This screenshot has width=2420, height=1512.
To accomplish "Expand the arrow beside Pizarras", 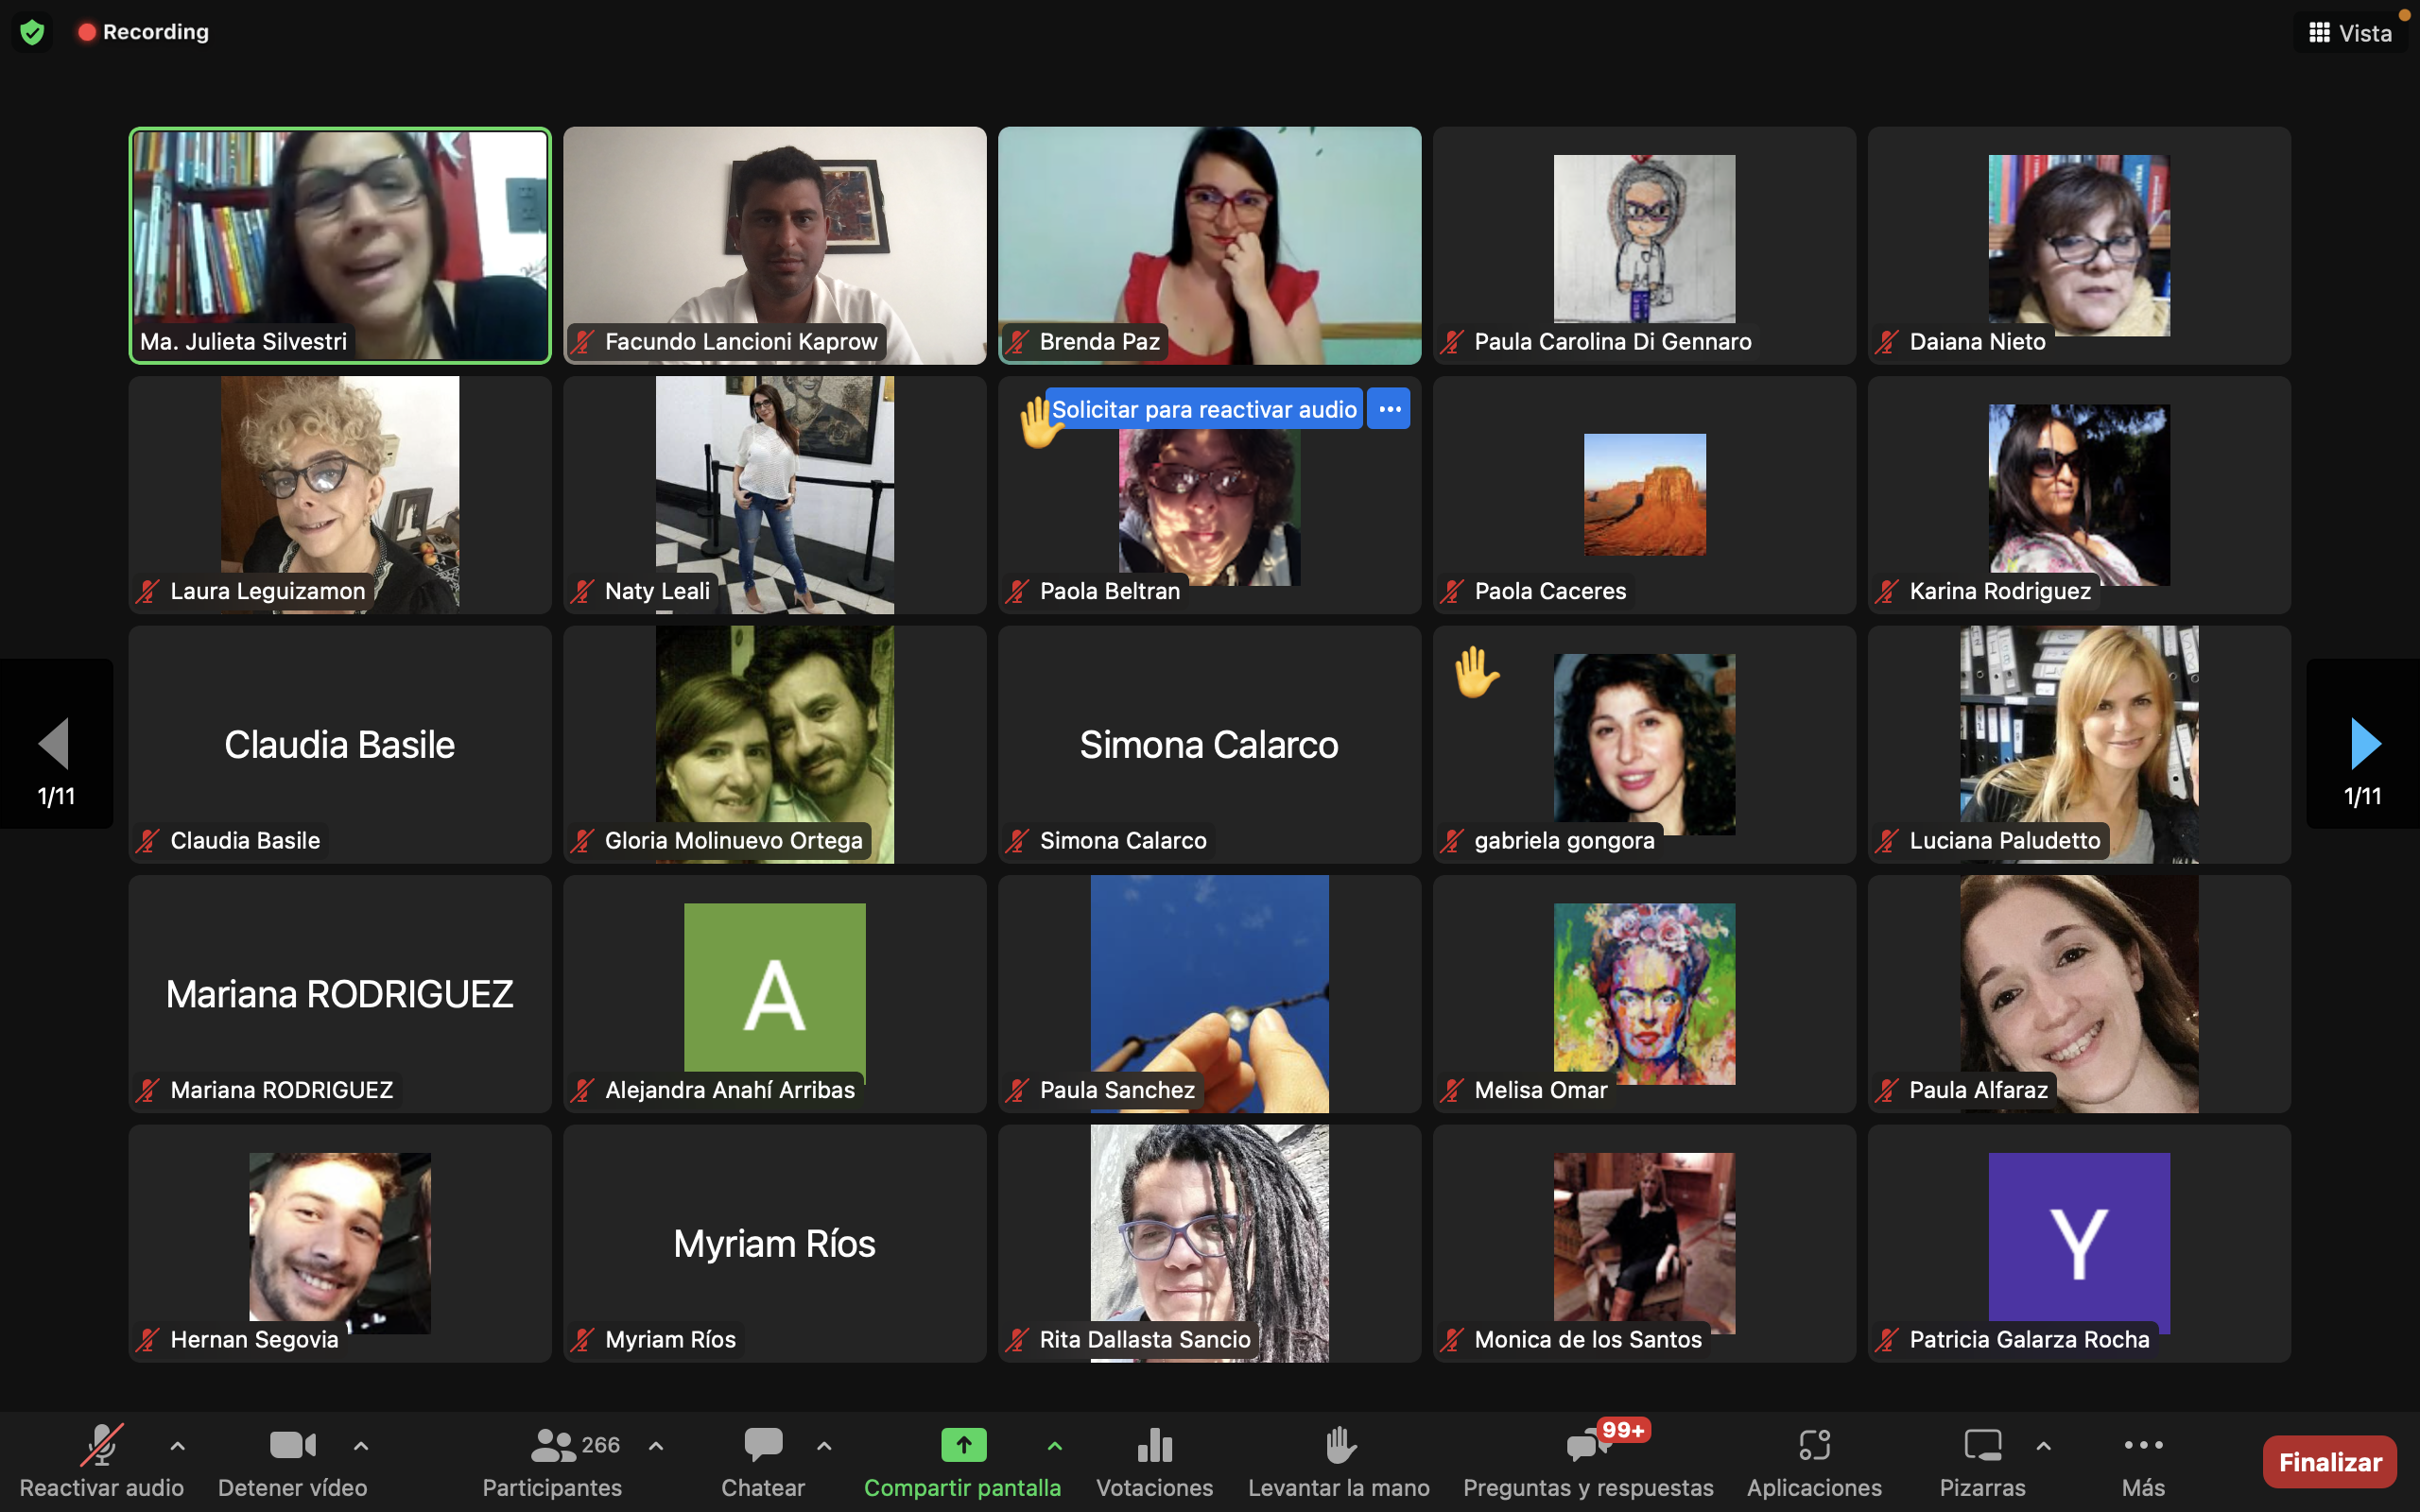I will pos(2043,1445).
